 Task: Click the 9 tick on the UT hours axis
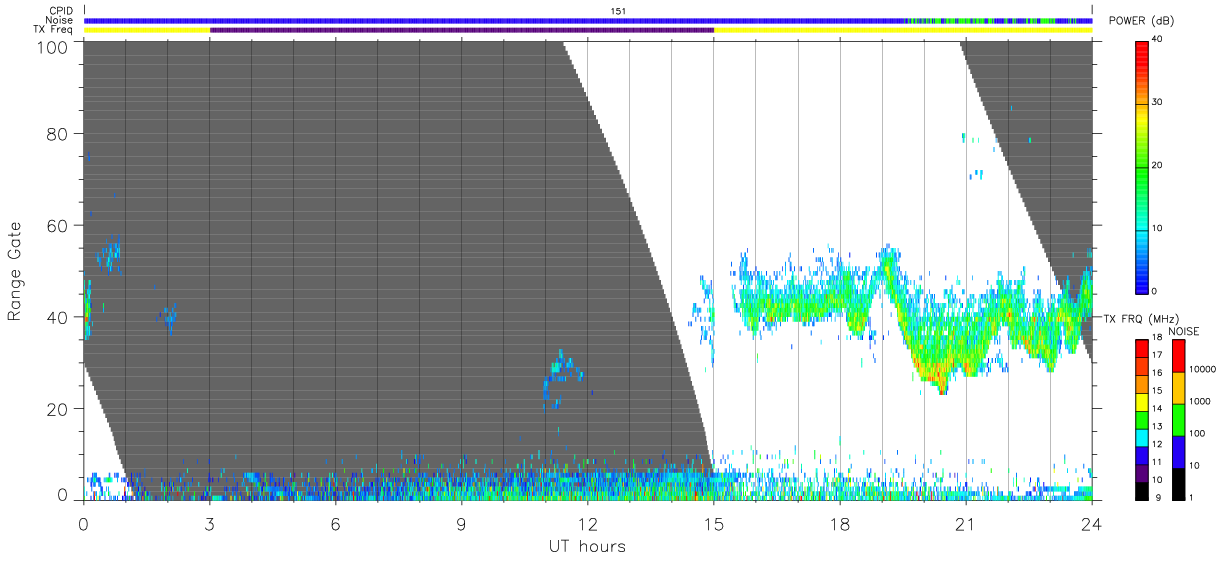[461, 523]
